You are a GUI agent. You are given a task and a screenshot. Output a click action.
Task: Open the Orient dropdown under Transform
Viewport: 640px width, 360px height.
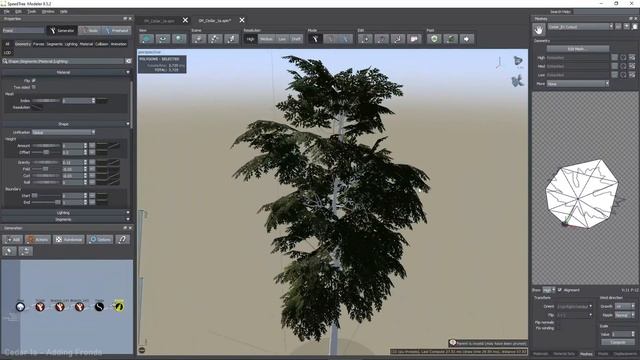click(574, 306)
